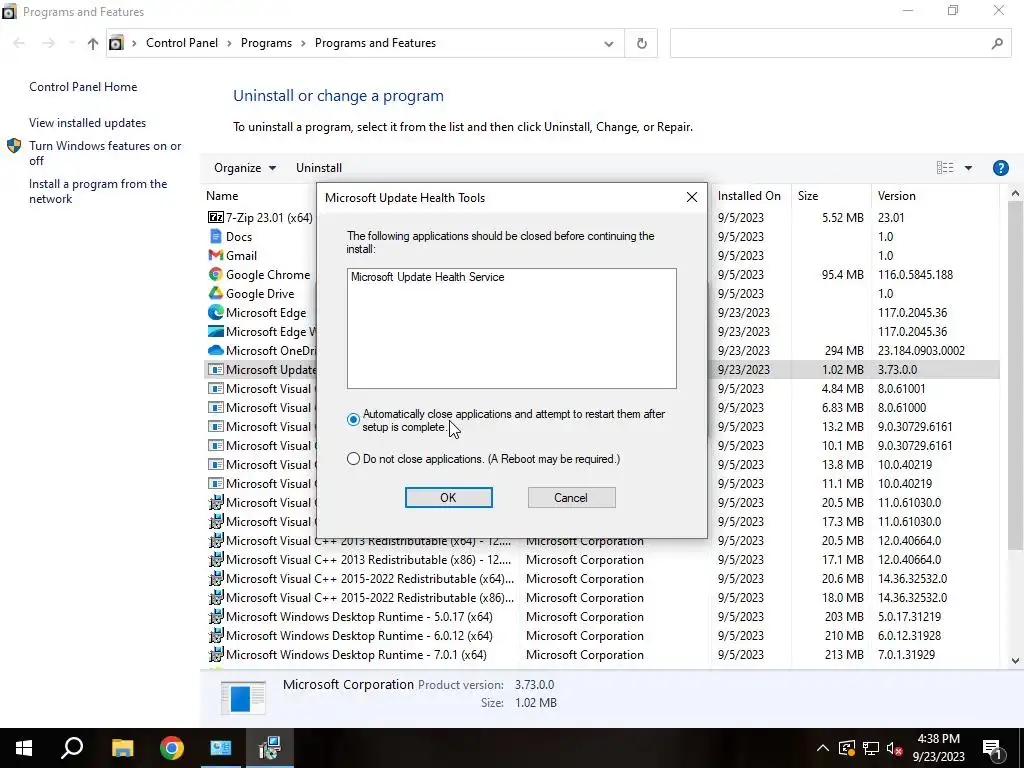Image resolution: width=1024 pixels, height=768 pixels.
Task: Click the 7-Zip 23.01 program icon
Action: pyautogui.click(x=216, y=217)
